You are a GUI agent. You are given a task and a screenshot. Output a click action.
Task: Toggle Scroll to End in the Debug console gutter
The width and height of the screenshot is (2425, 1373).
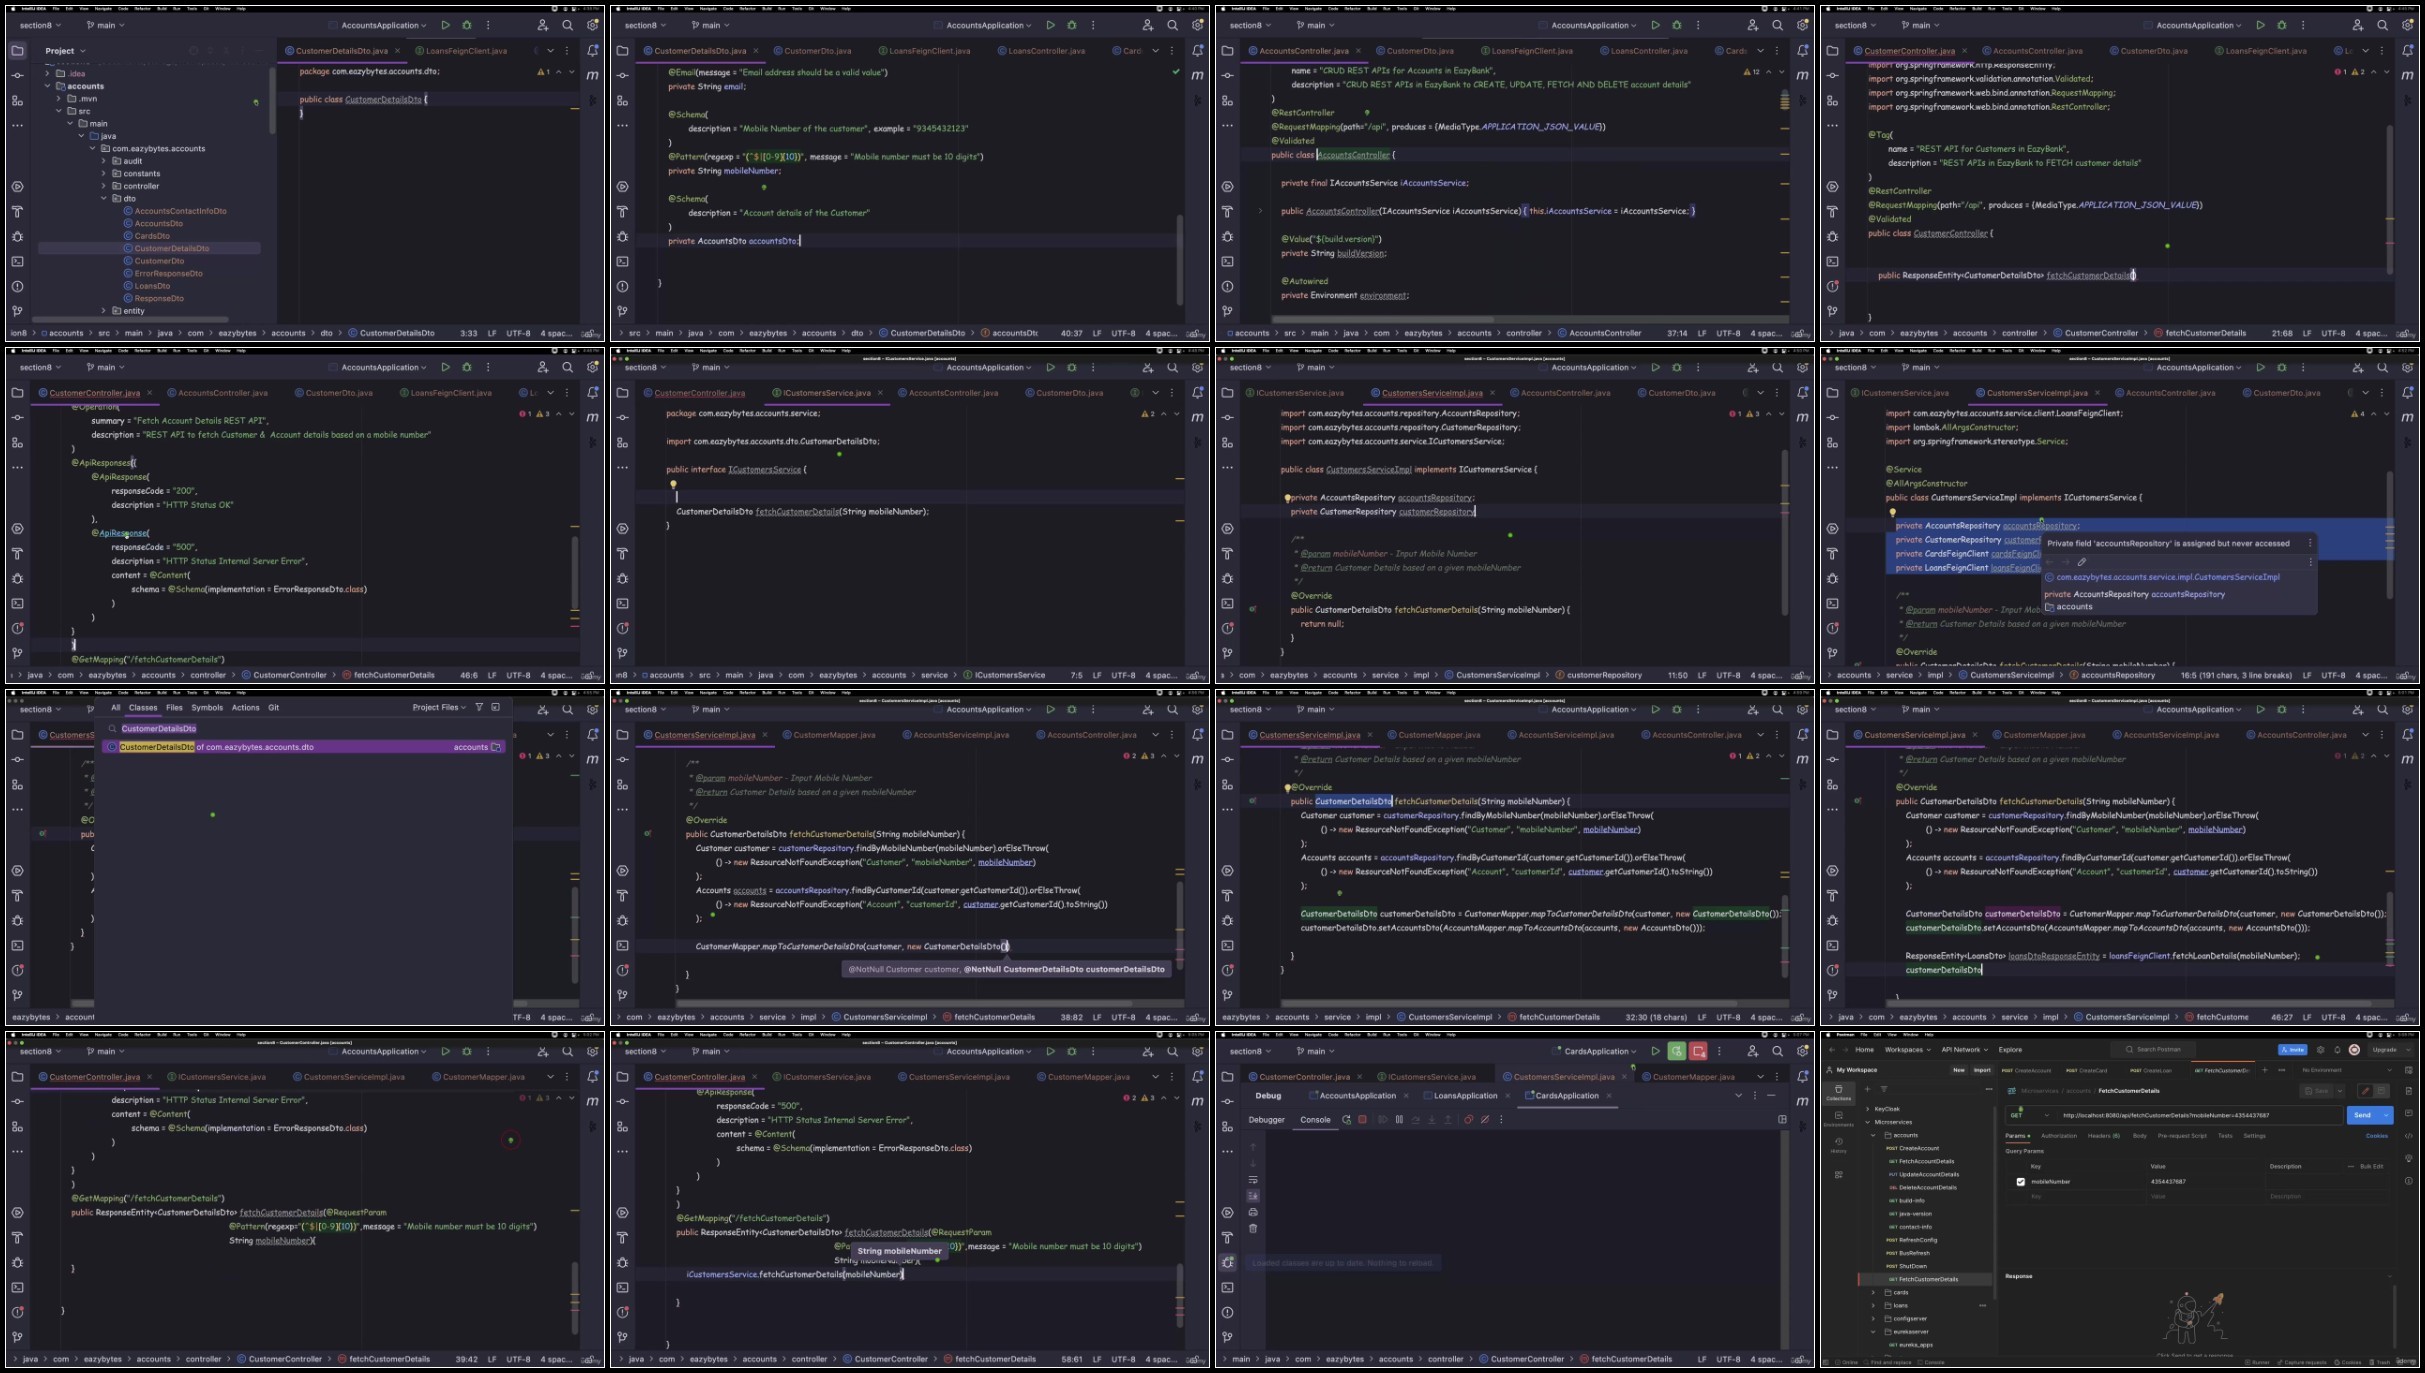(1253, 1196)
